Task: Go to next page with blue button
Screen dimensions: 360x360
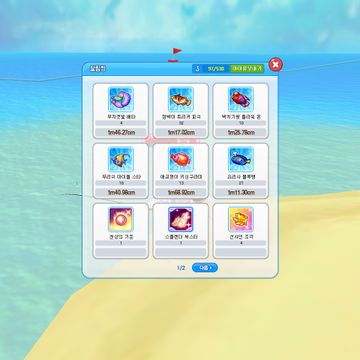Action: coord(205,268)
